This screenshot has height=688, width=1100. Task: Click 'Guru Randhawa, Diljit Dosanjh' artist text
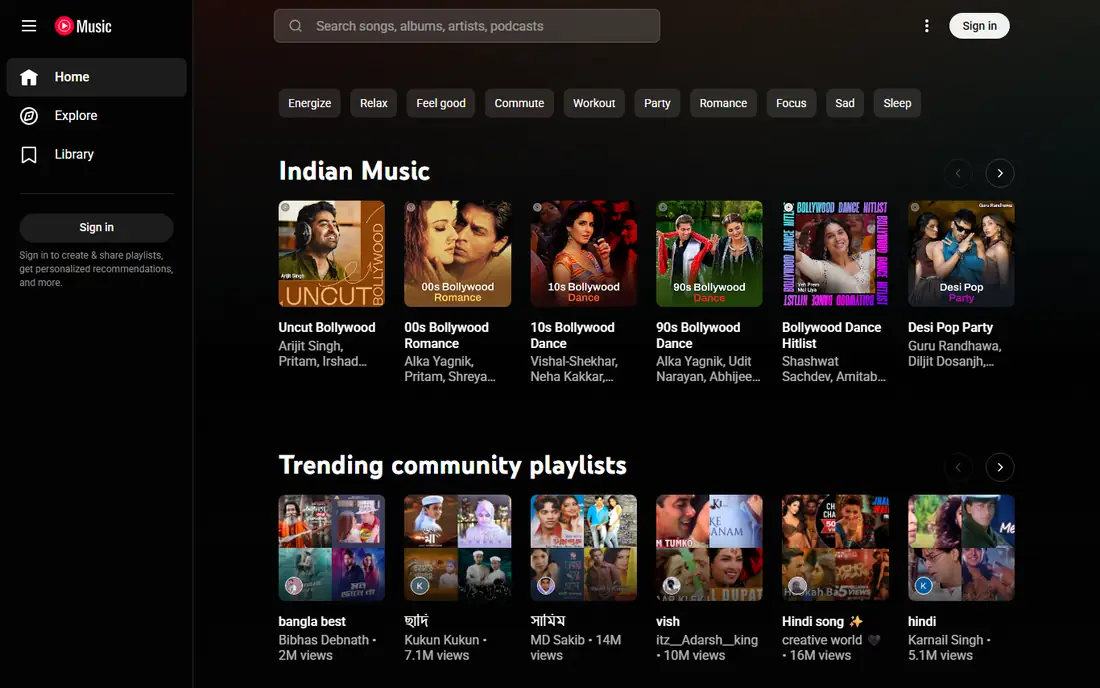955,353
